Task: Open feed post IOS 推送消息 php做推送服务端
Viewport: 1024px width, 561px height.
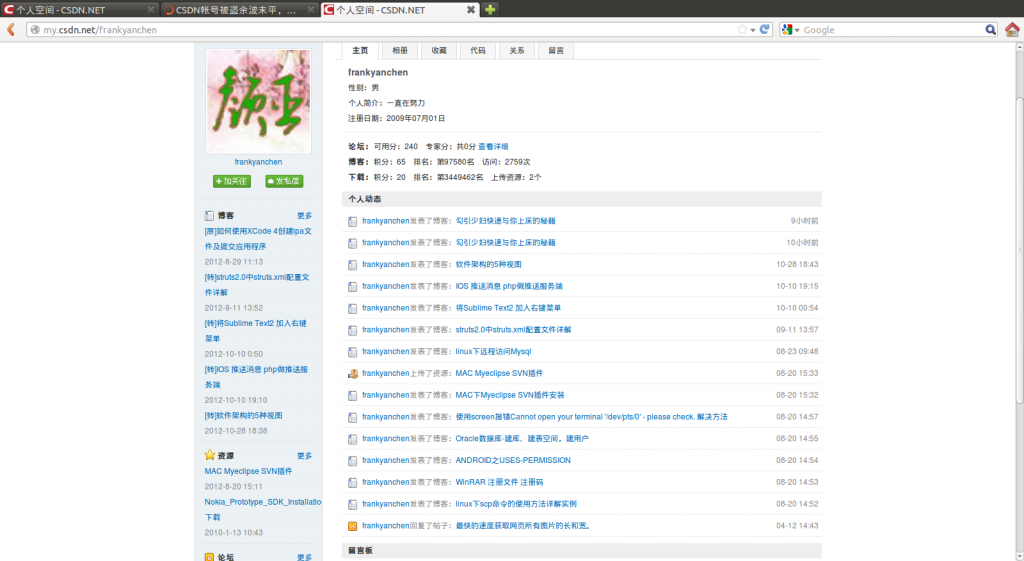Action: pyautogui.click(x=509, y=286)
